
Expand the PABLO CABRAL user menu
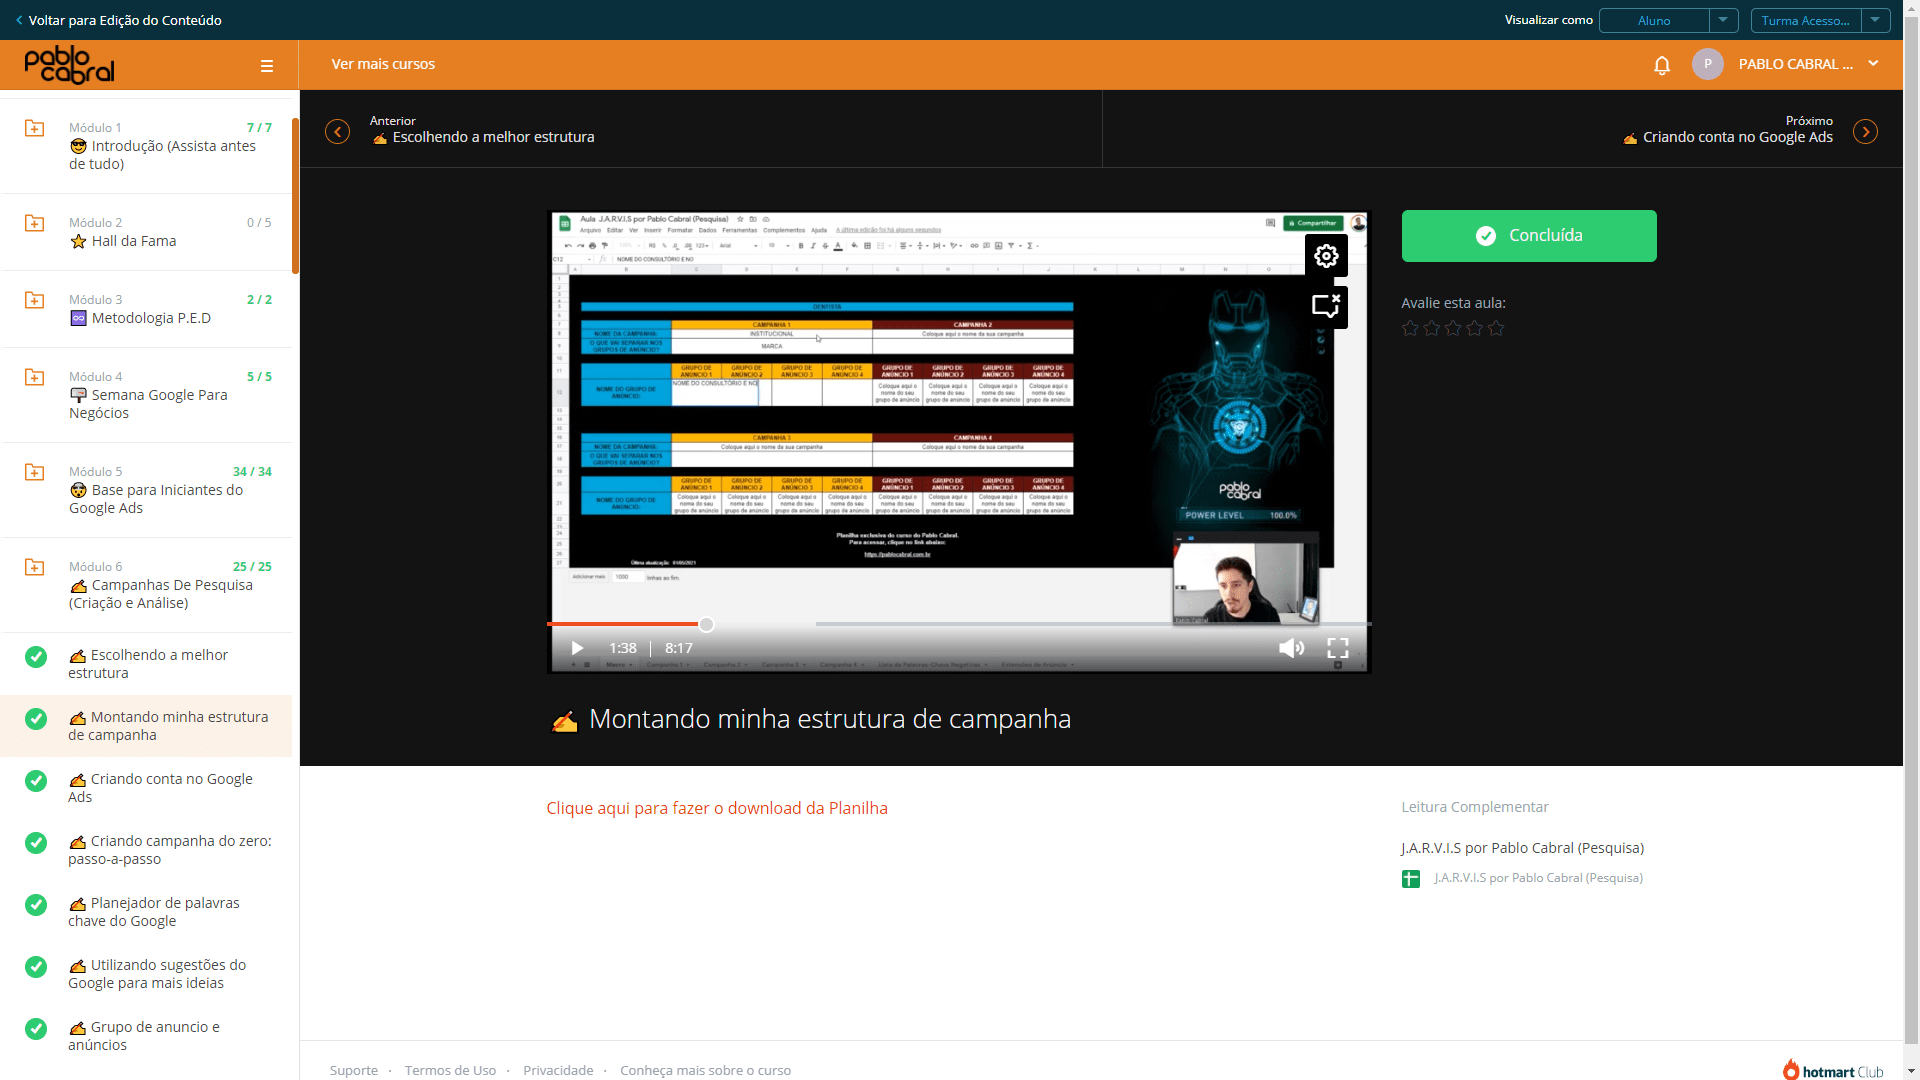coord(1873,64)
